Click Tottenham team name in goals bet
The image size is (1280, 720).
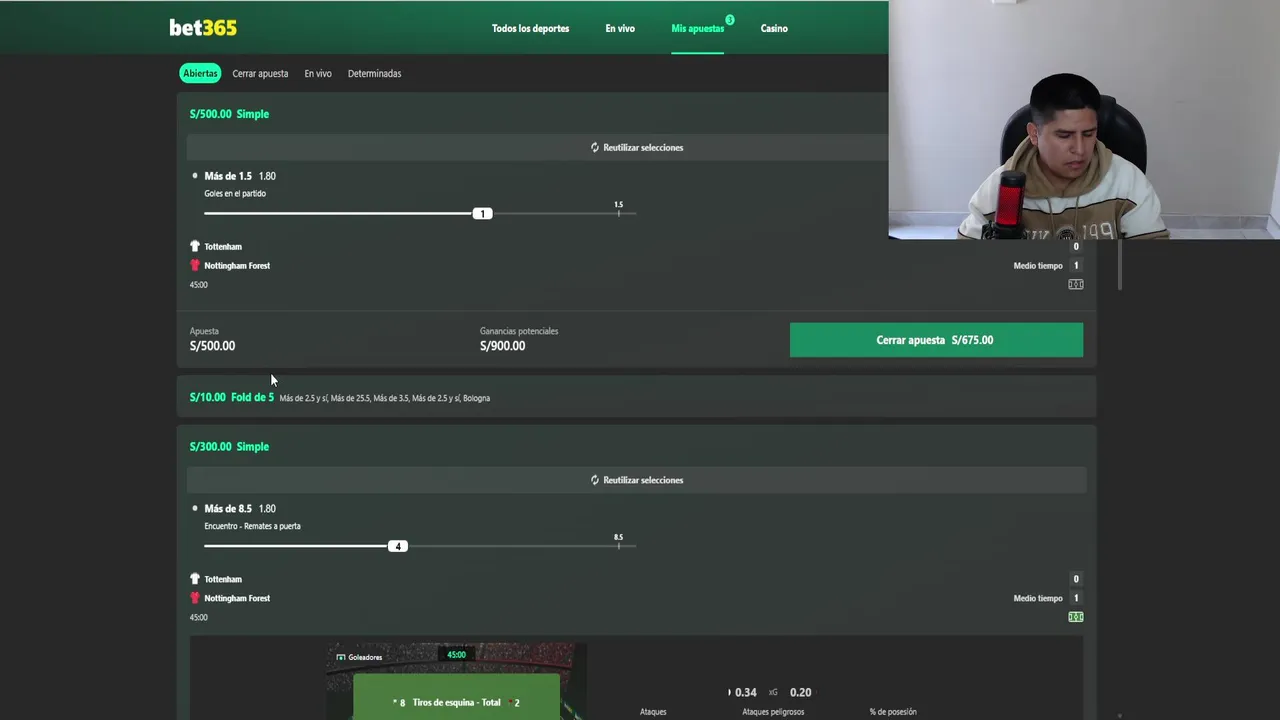[223, 246]
